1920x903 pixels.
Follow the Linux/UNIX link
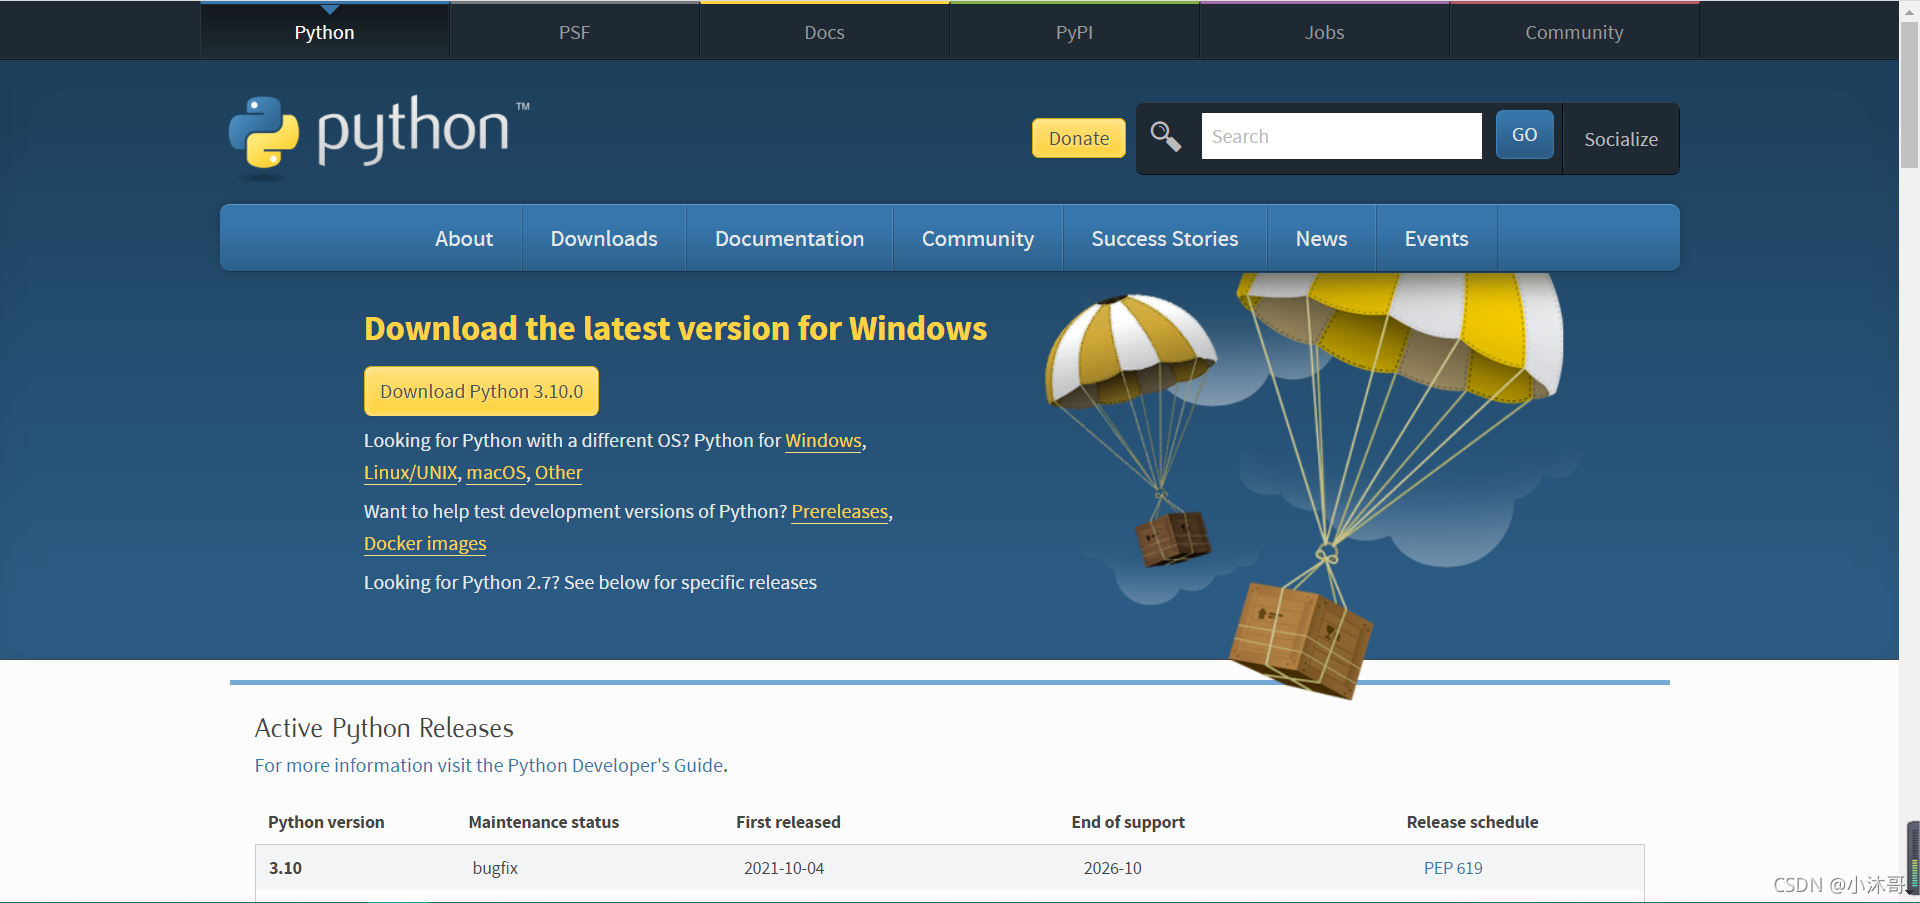(x=410, y=473)
